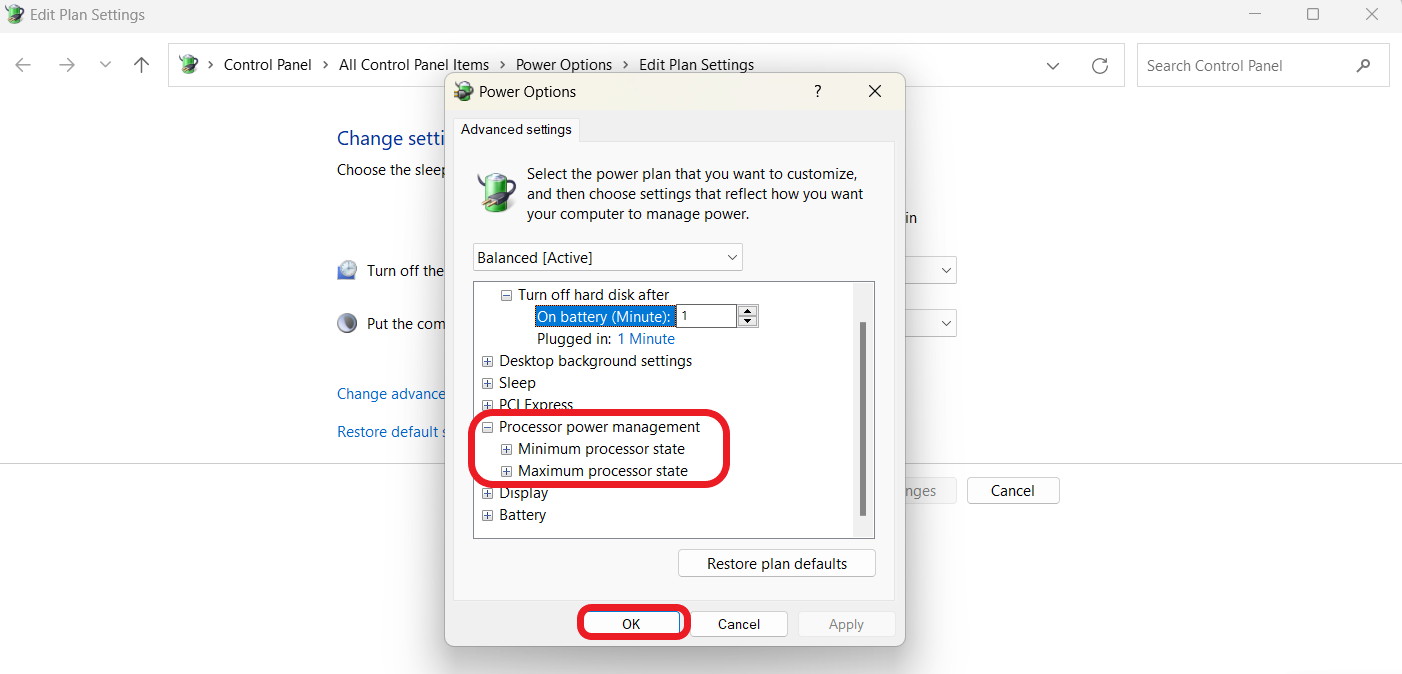Decrease On battery minutes with down spinner
This screenshot has width=1402, height=674.
(748, 322)
